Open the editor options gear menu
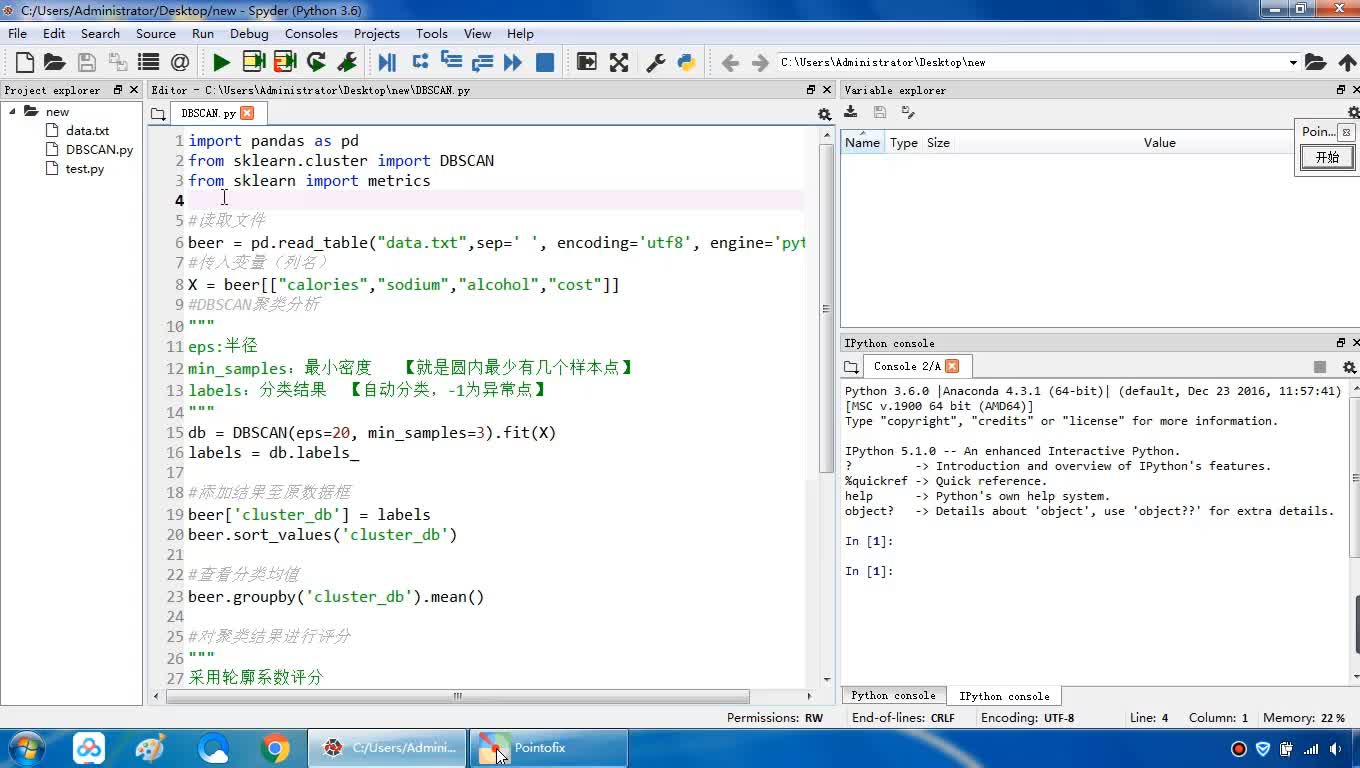1360x768 pixels. click(824, 114)
